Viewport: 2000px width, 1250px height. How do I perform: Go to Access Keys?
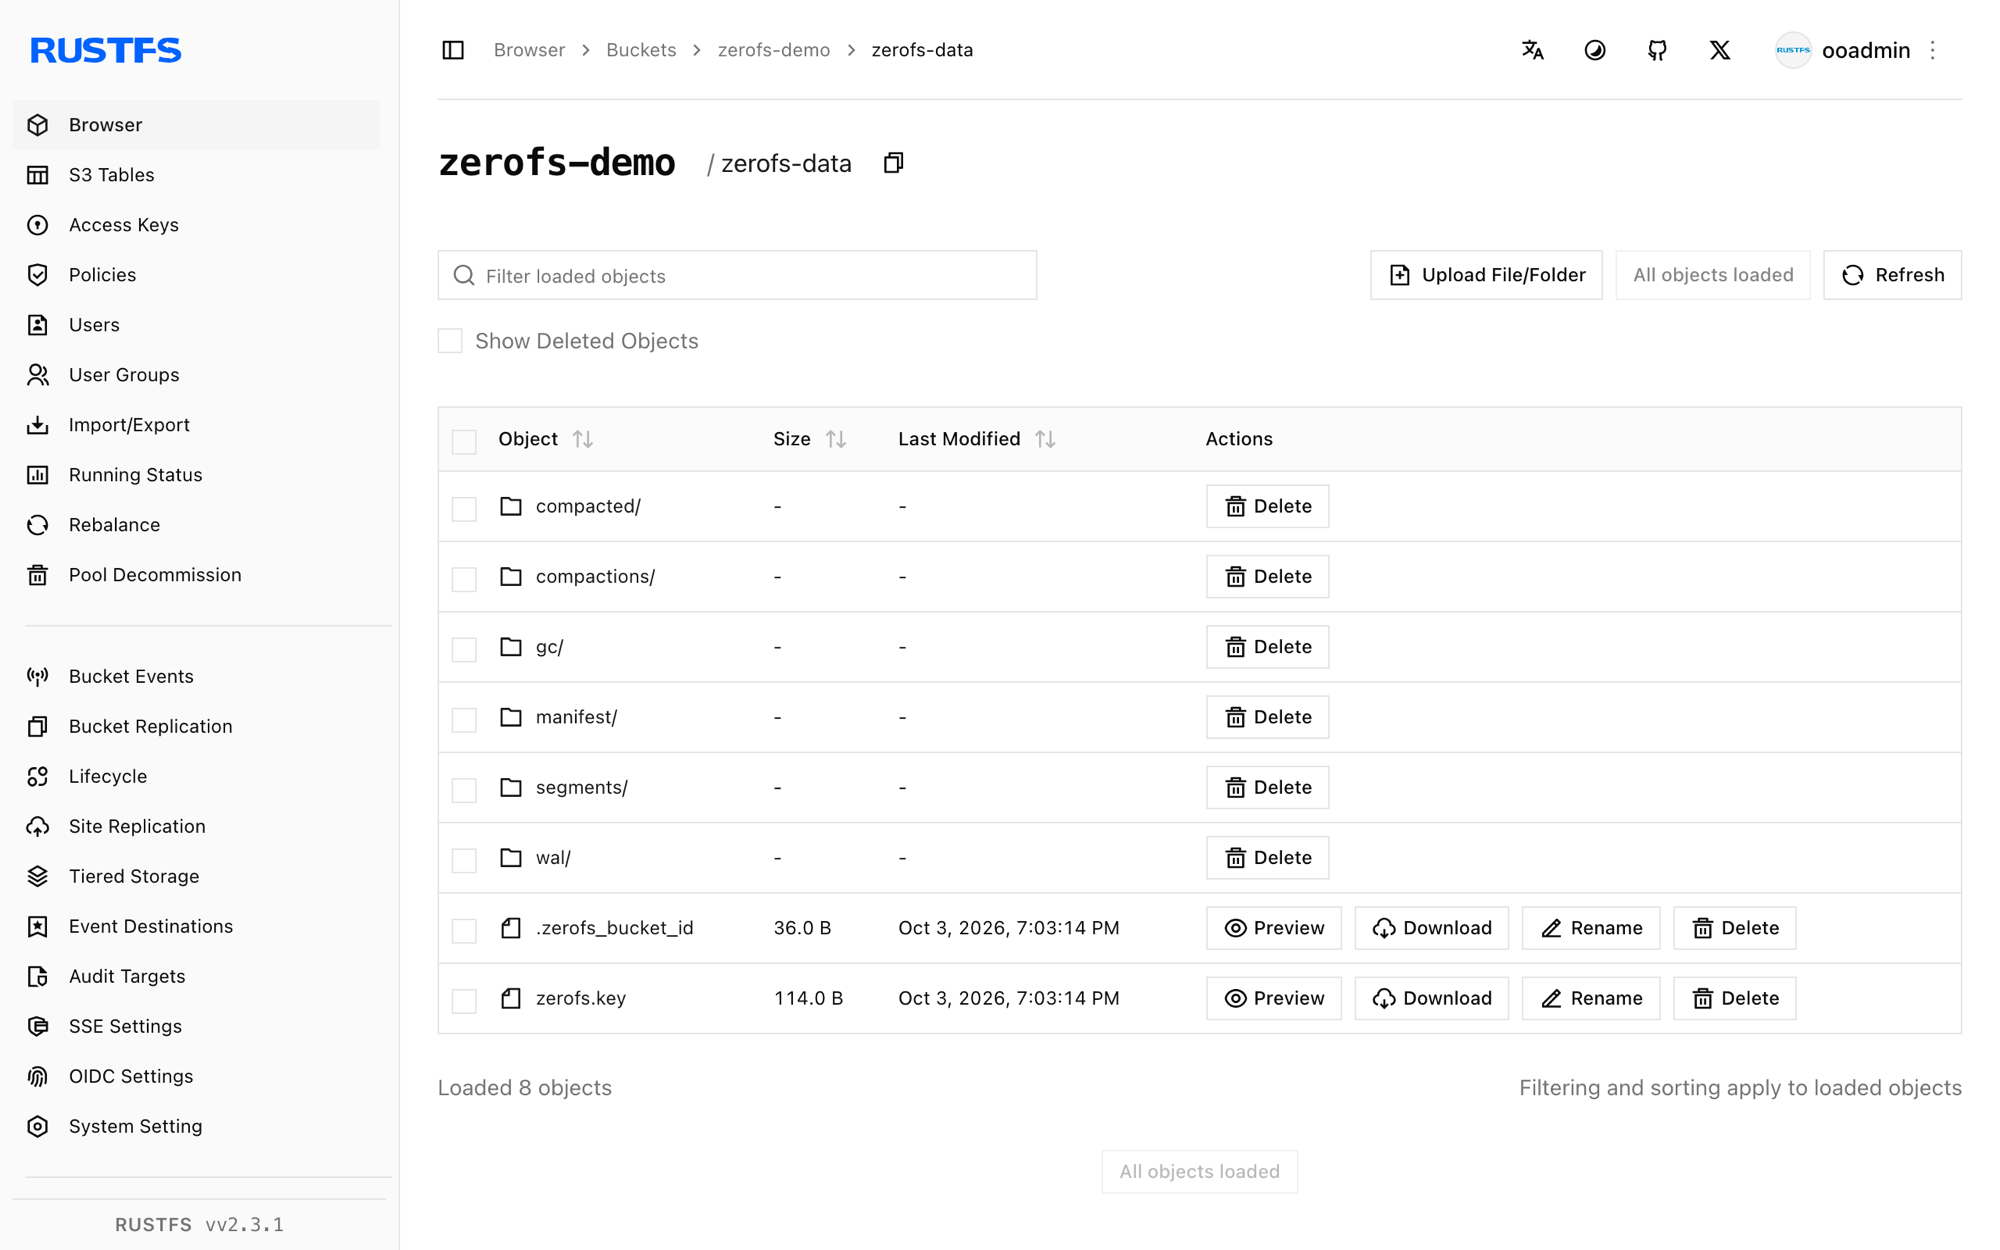[x=196, y=225]
